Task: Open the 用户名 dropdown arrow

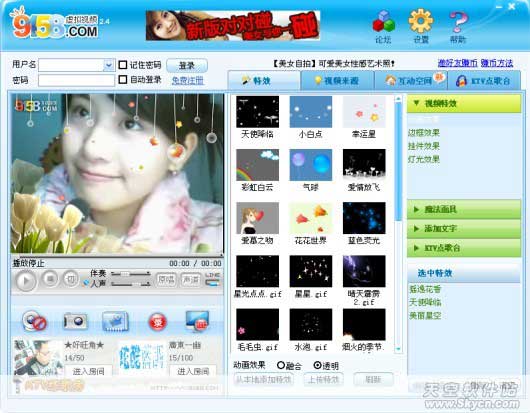Action: click(x=109, y=65)
